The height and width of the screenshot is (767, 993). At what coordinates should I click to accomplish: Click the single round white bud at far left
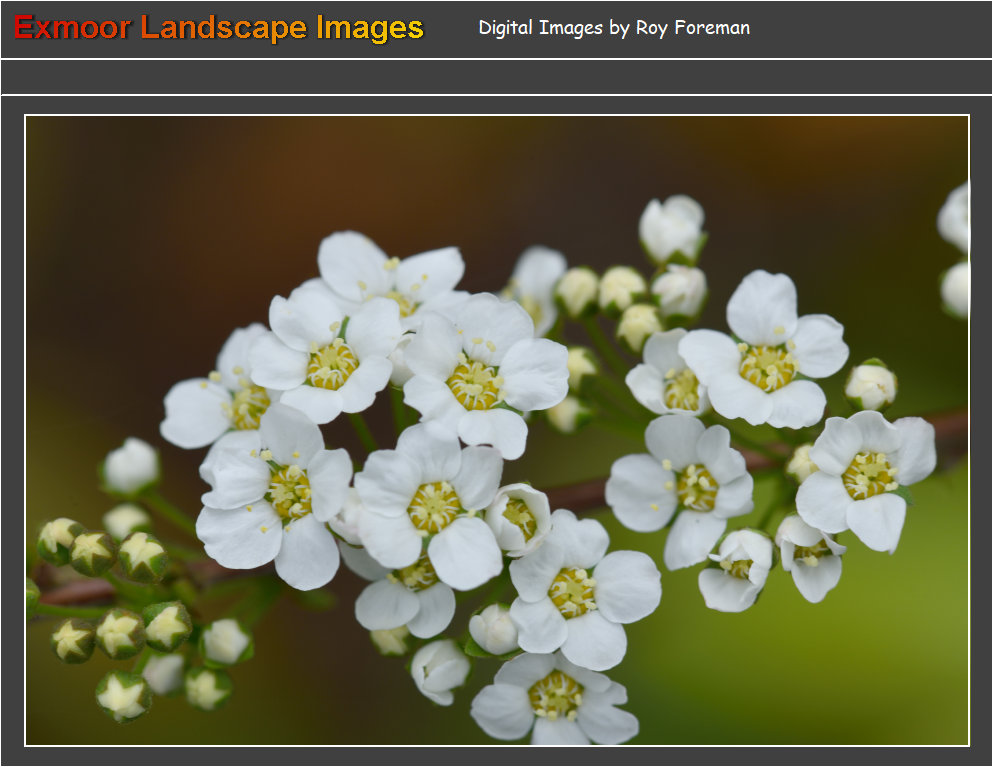pos(132,466)
